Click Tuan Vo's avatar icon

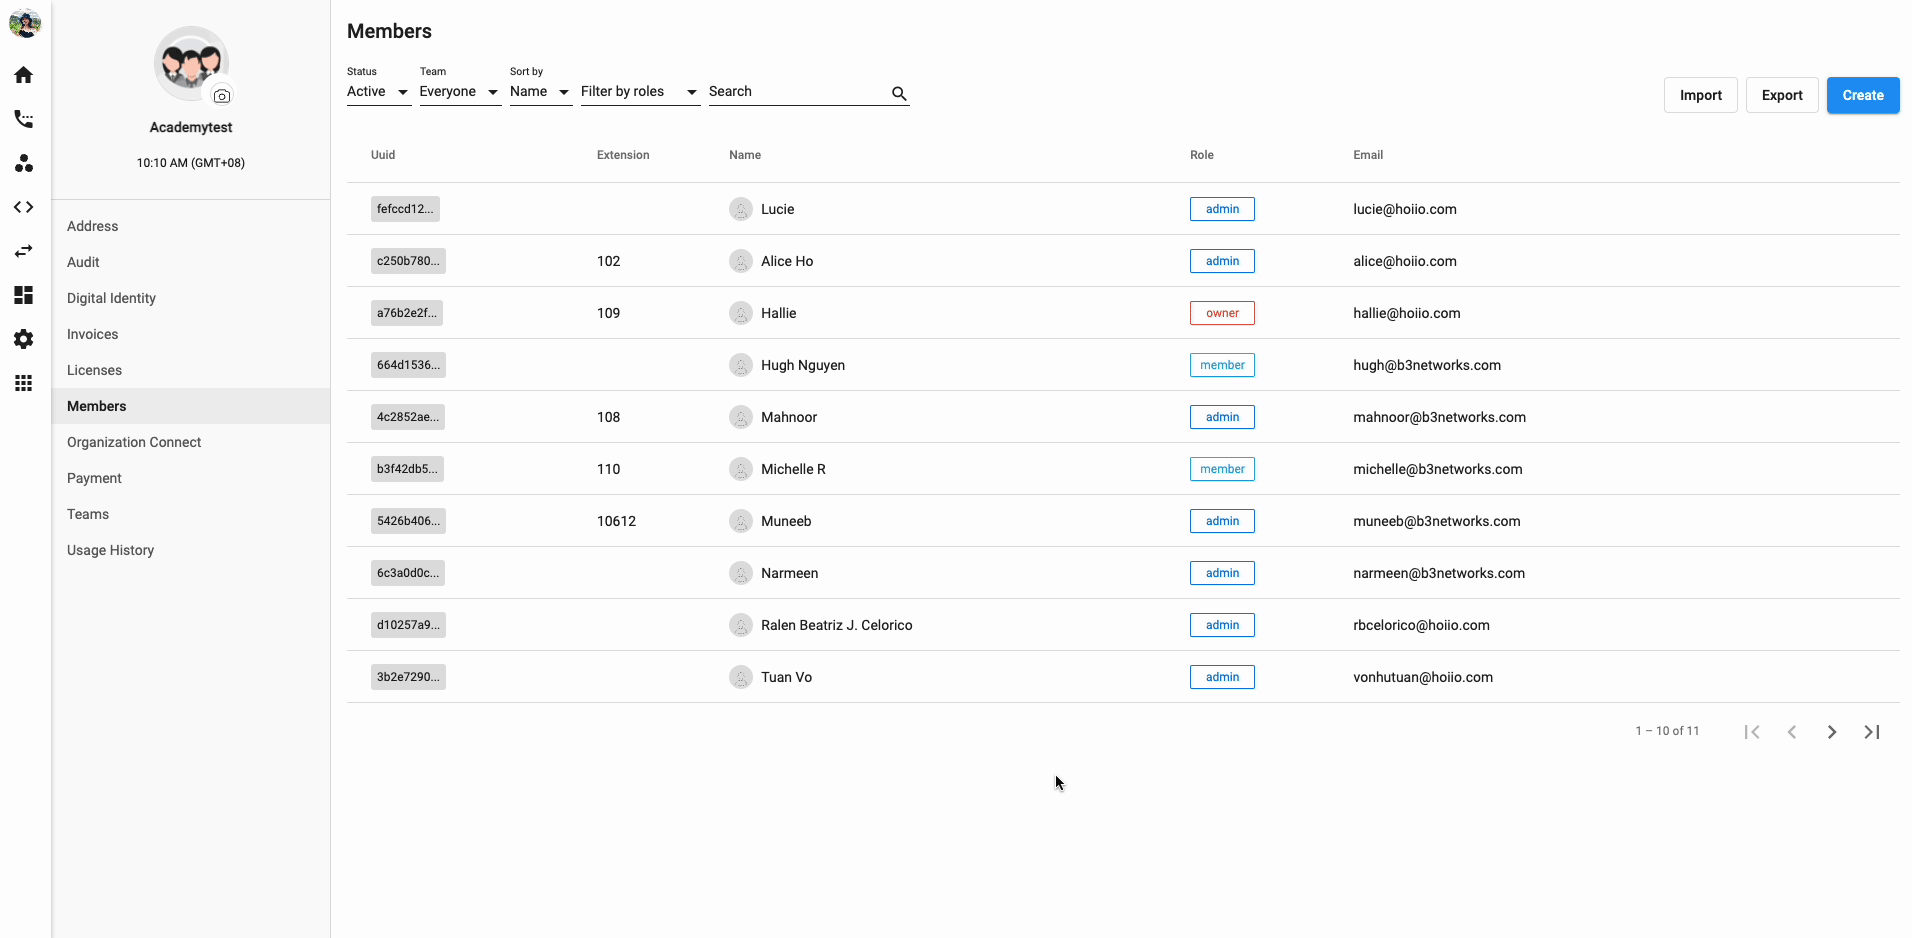[x=741, y=677]
